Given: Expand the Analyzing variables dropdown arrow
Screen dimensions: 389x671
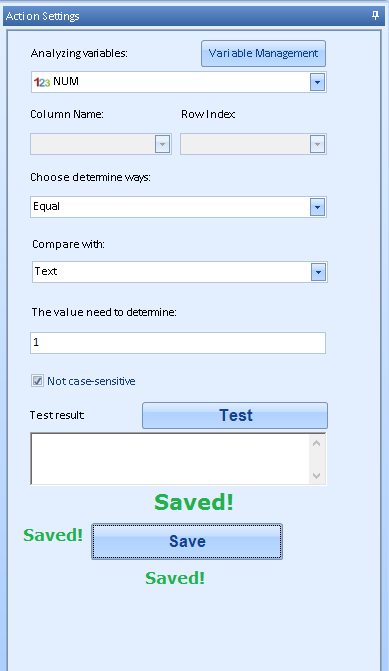Looking at the screenshot, I should coord(317,82).
